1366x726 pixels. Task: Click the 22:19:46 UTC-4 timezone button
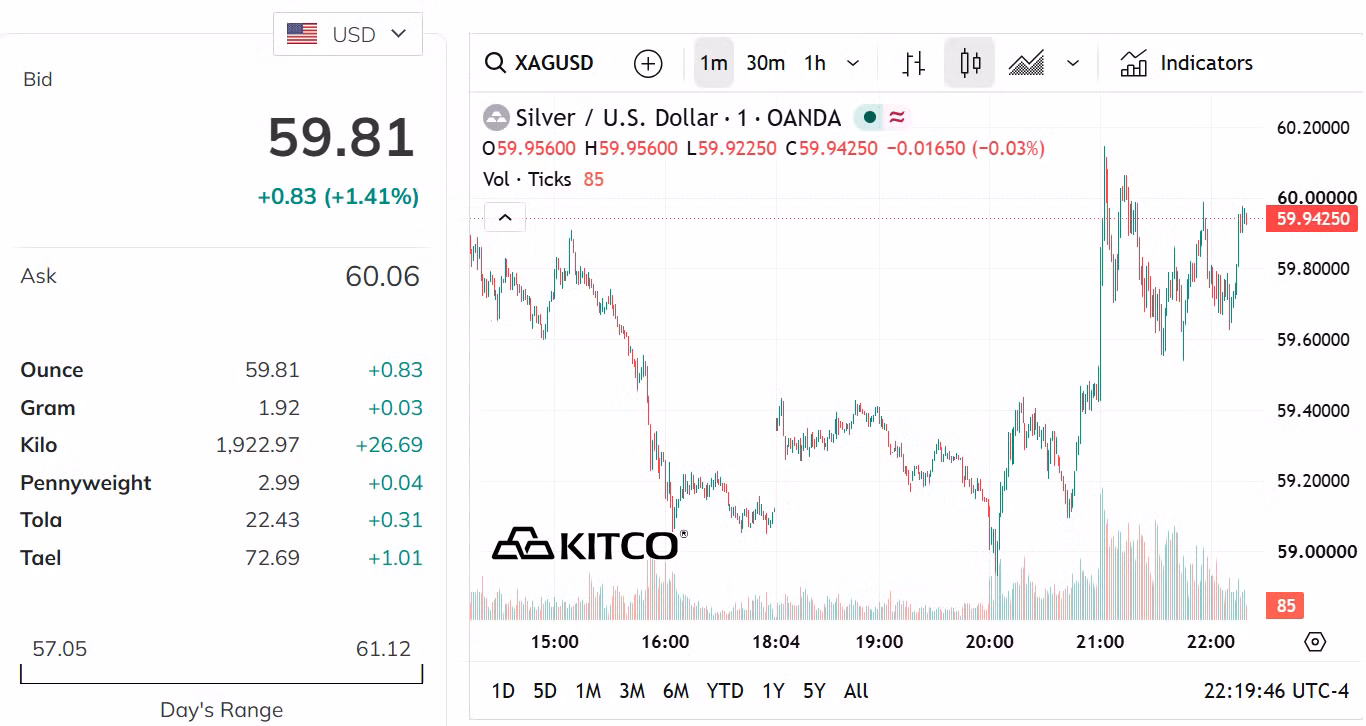pyautogui.click(x=1277, y=691)
